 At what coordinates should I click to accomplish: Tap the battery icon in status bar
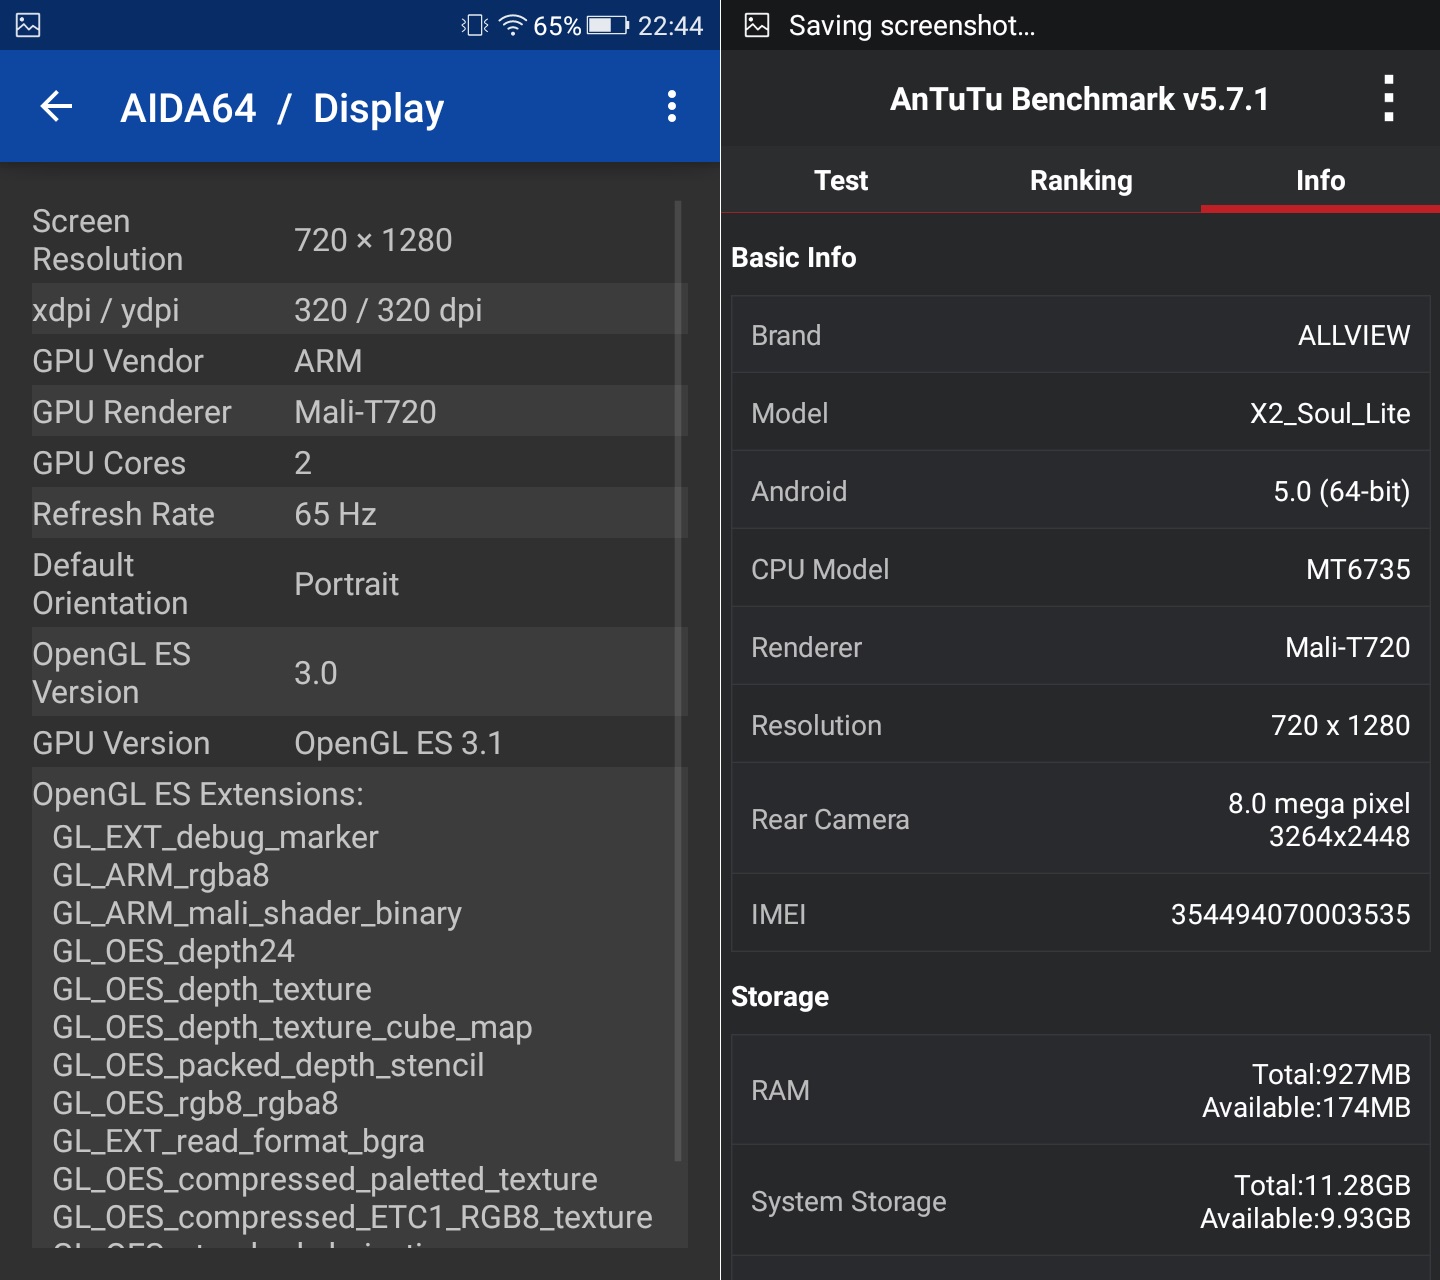tap(607, 25)
